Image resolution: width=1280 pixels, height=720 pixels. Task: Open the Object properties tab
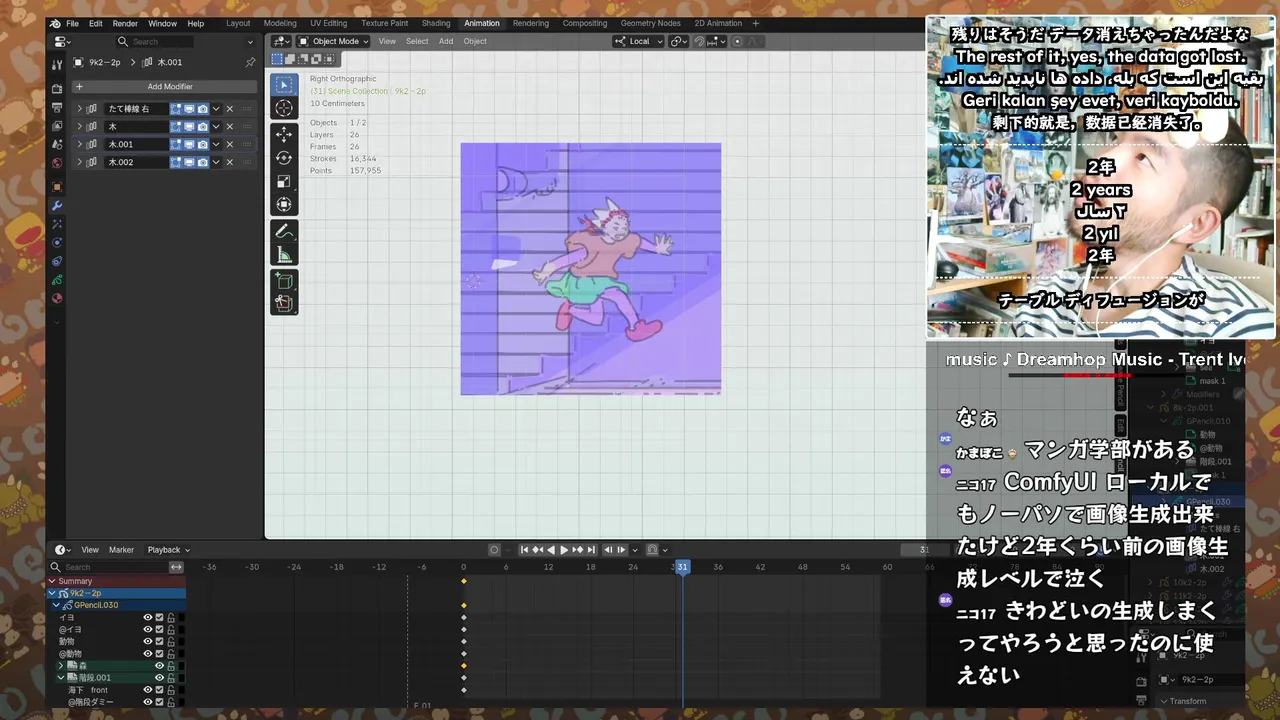(57, 187)
